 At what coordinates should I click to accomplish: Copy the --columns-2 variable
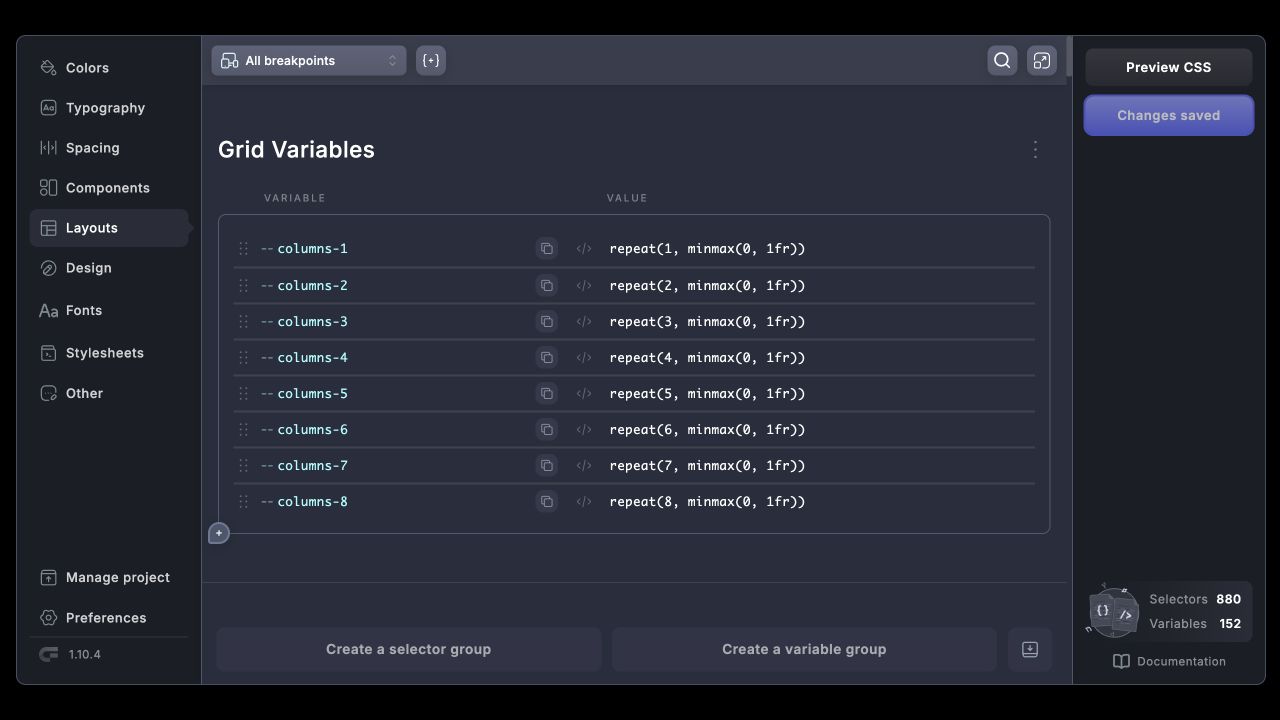pyautogui.click(x=546, y=286)
